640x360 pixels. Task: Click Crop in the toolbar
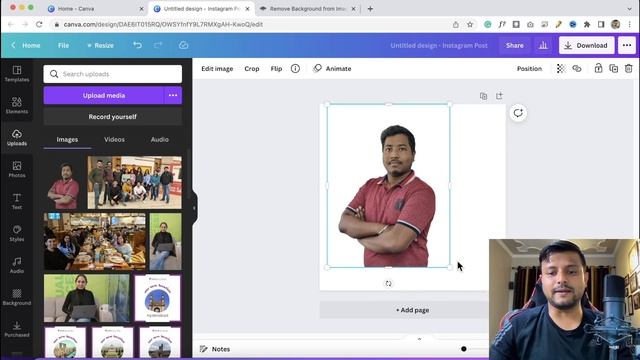[252, 69]
